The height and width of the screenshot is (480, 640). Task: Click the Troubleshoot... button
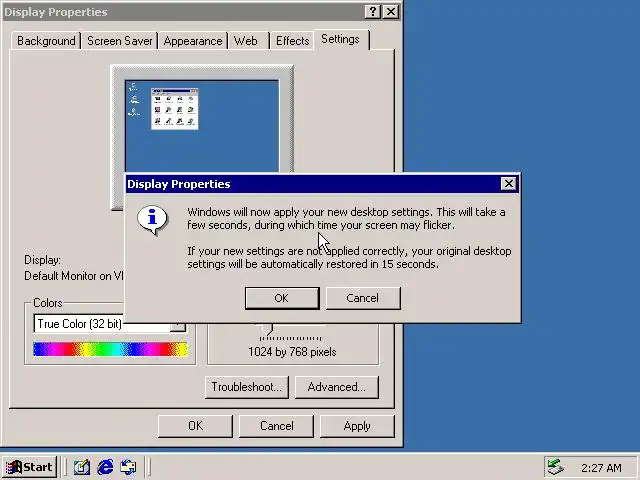[247, 387]
